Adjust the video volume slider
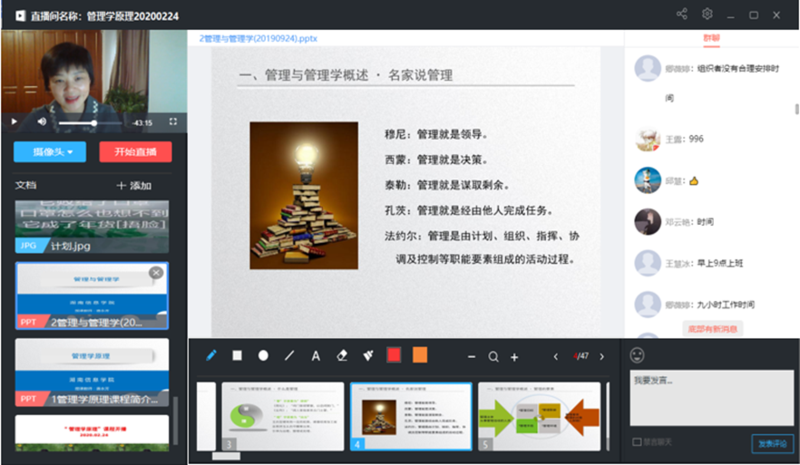800x465 pixels. point(90,123)
